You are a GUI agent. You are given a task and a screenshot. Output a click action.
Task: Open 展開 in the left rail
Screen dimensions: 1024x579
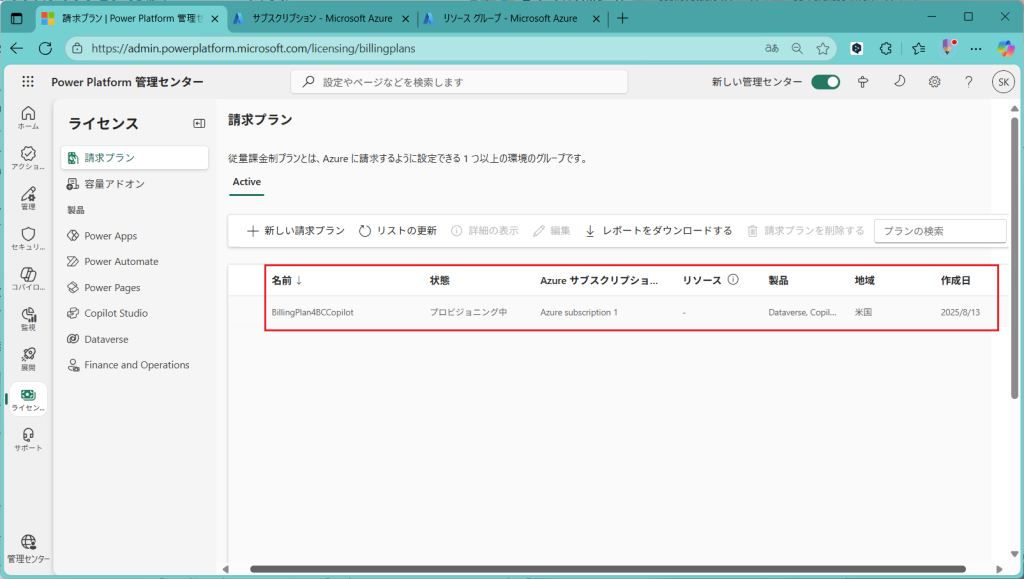[28, 359]
